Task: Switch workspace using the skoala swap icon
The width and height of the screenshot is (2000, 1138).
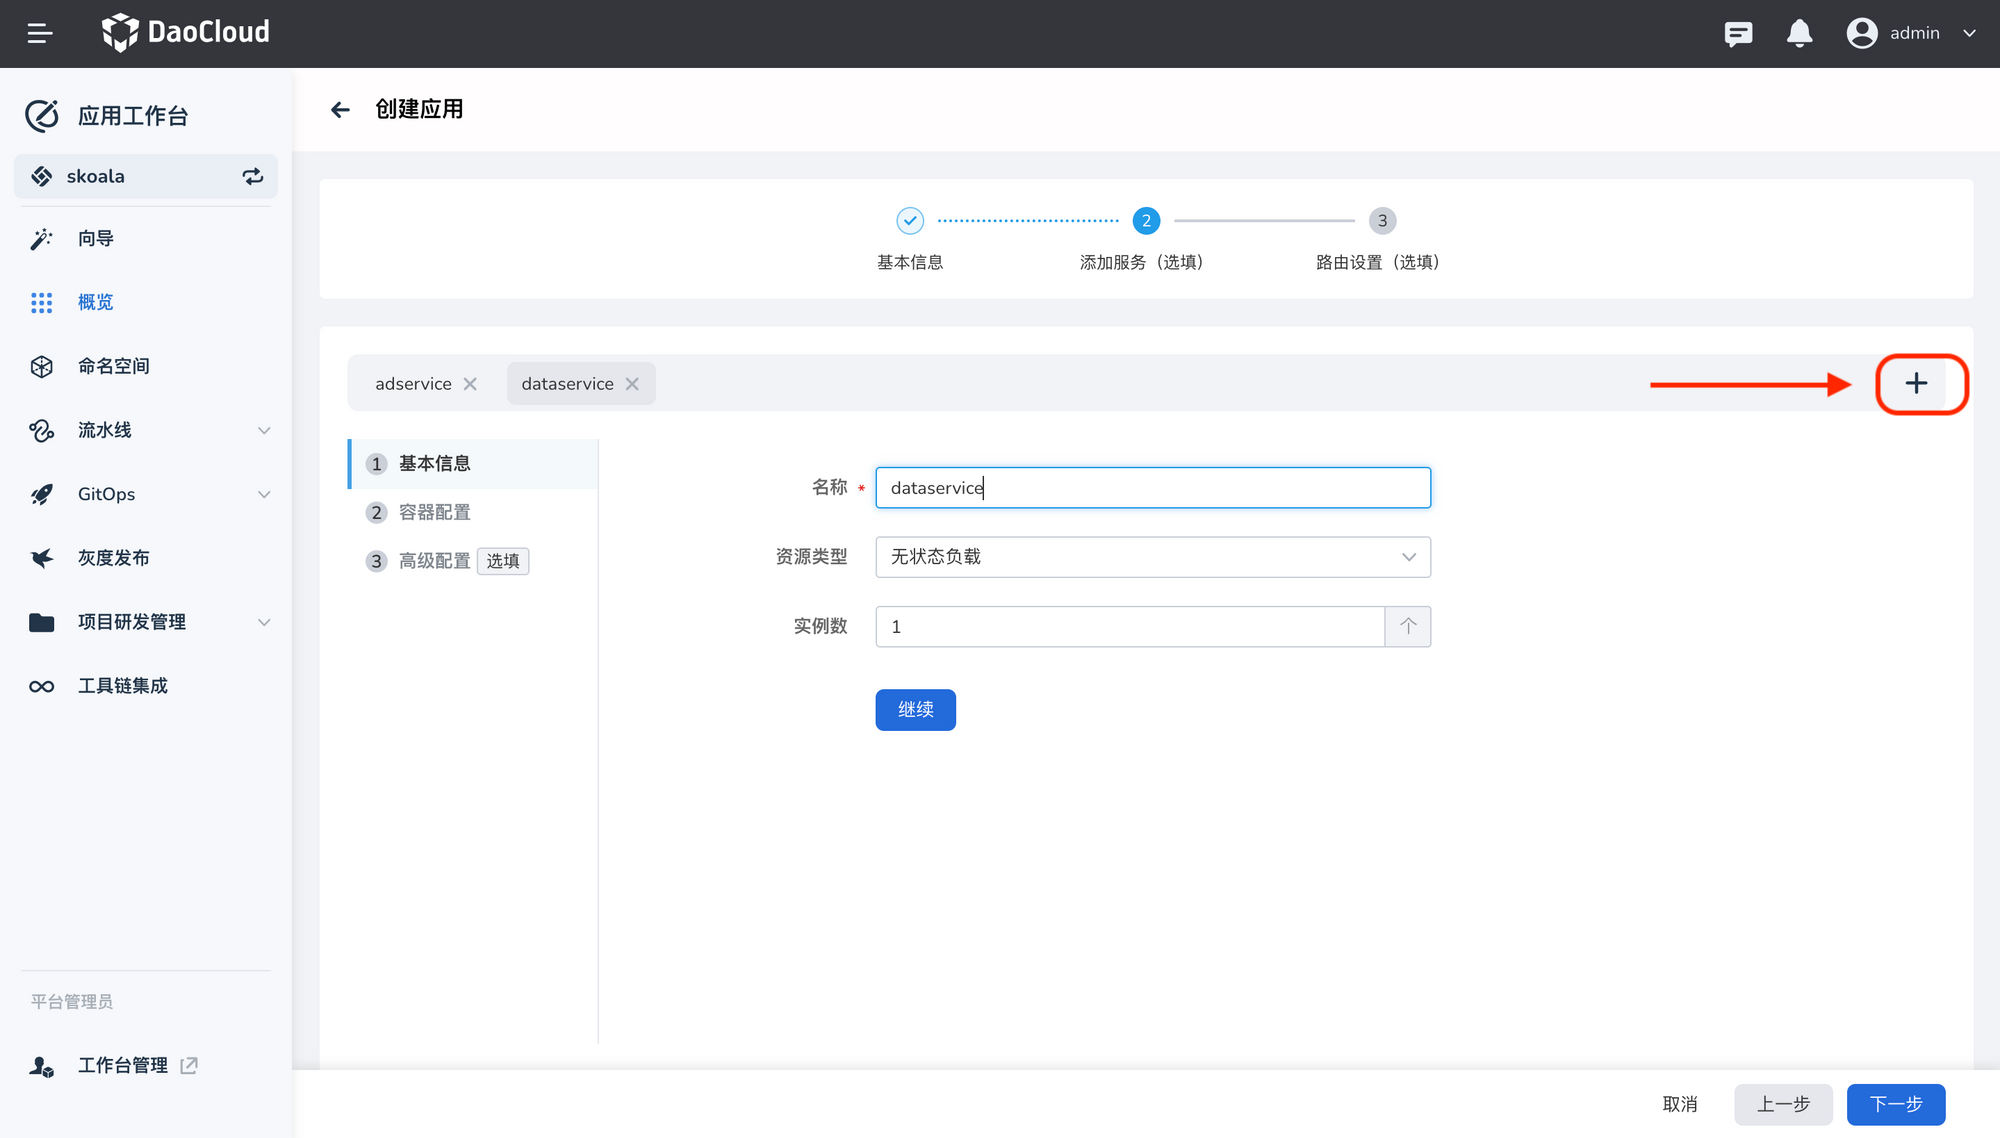Action: point(253,177)
